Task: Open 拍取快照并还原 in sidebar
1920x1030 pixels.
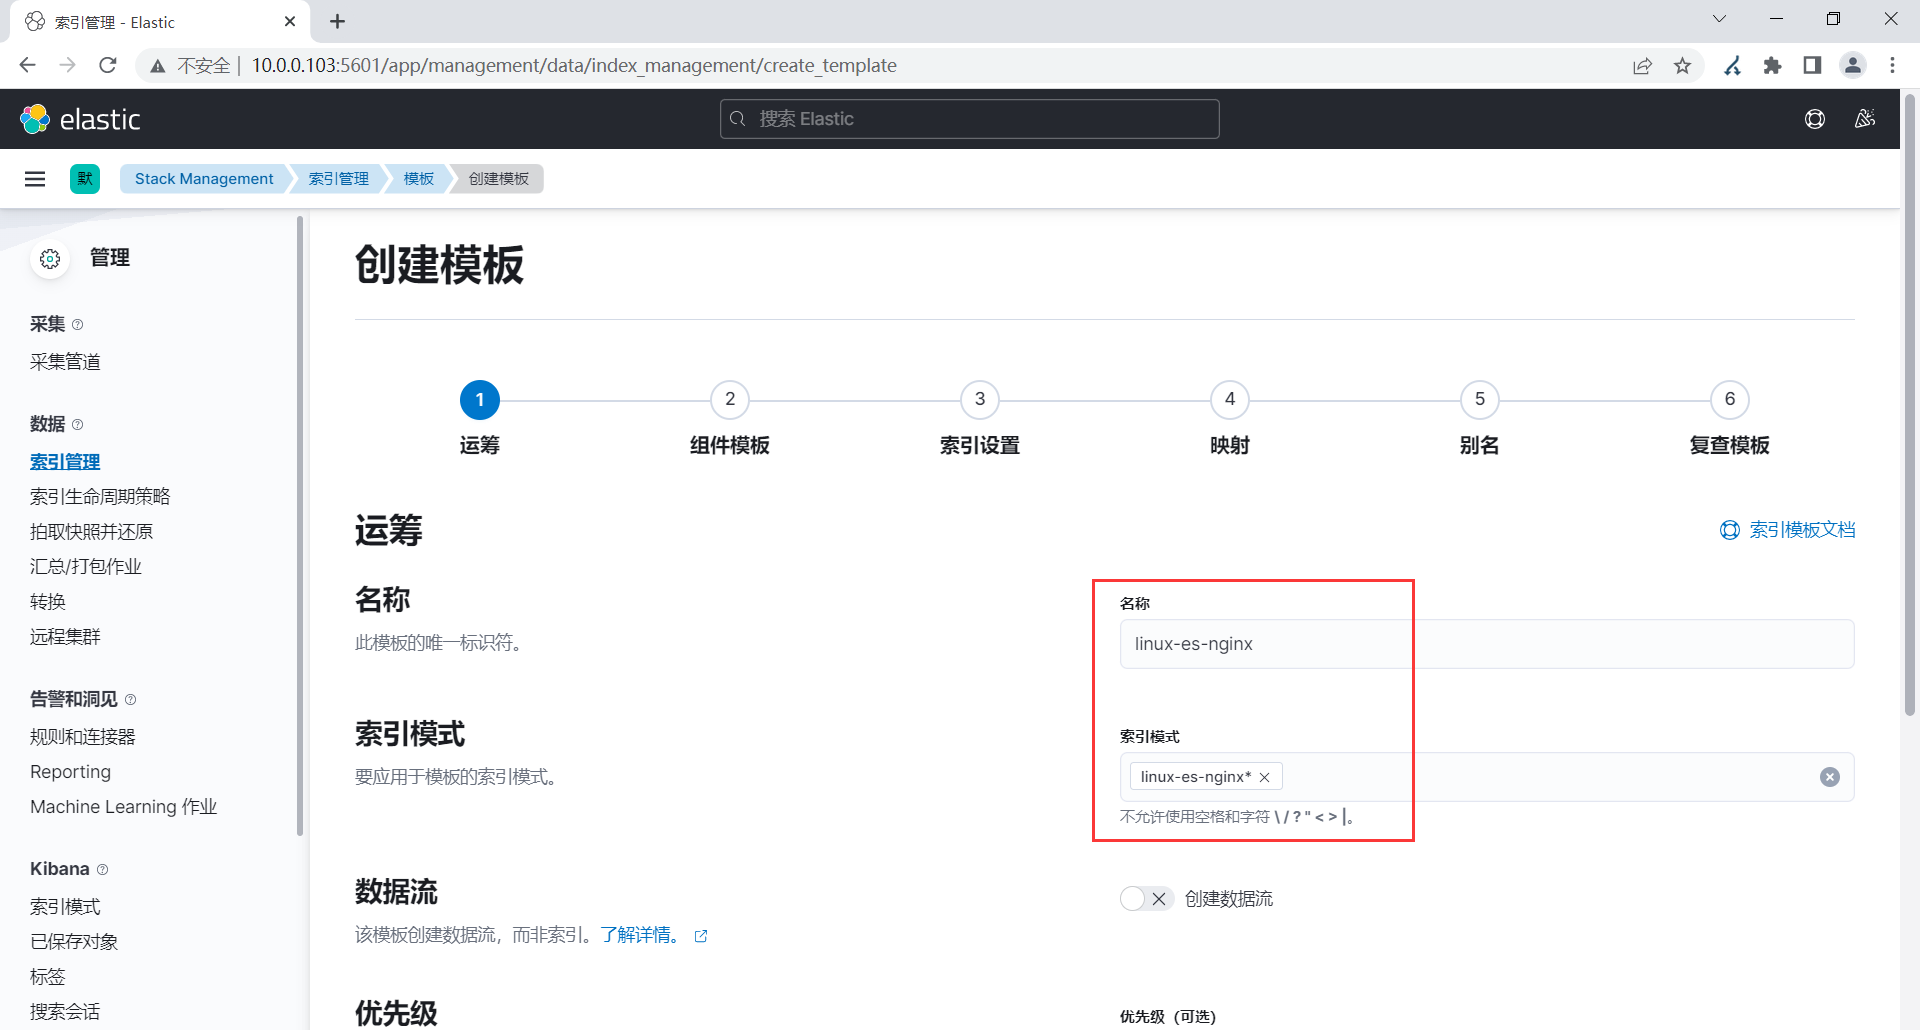Action: [92, 532]
